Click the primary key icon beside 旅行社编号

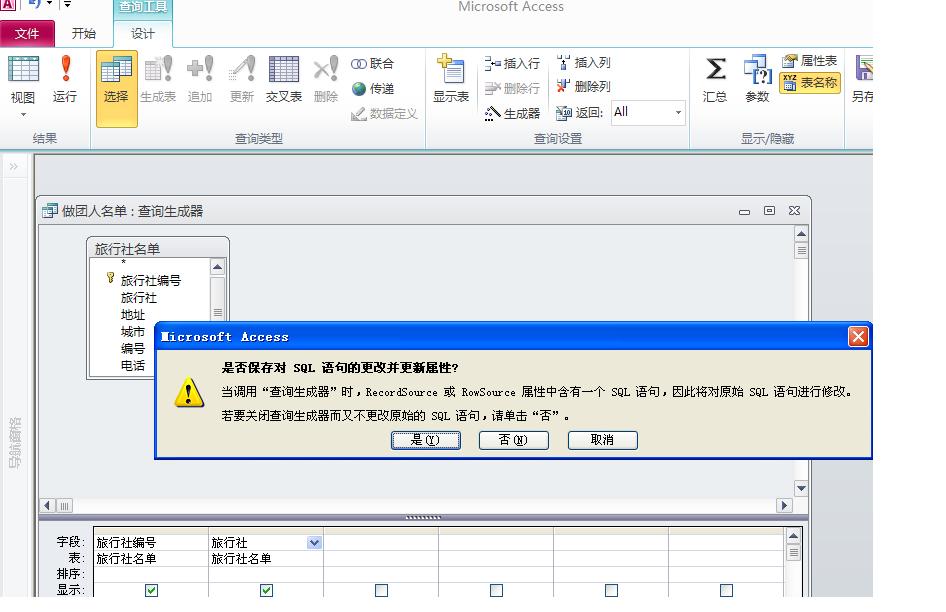click(x=110, y=278)
